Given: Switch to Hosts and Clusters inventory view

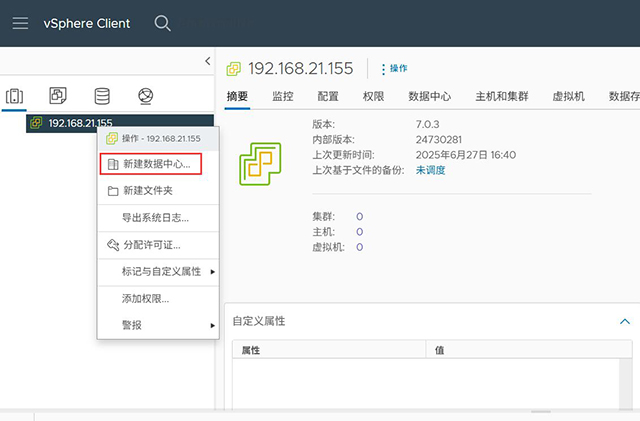Looking at the screenshot, I should [14, 96].
